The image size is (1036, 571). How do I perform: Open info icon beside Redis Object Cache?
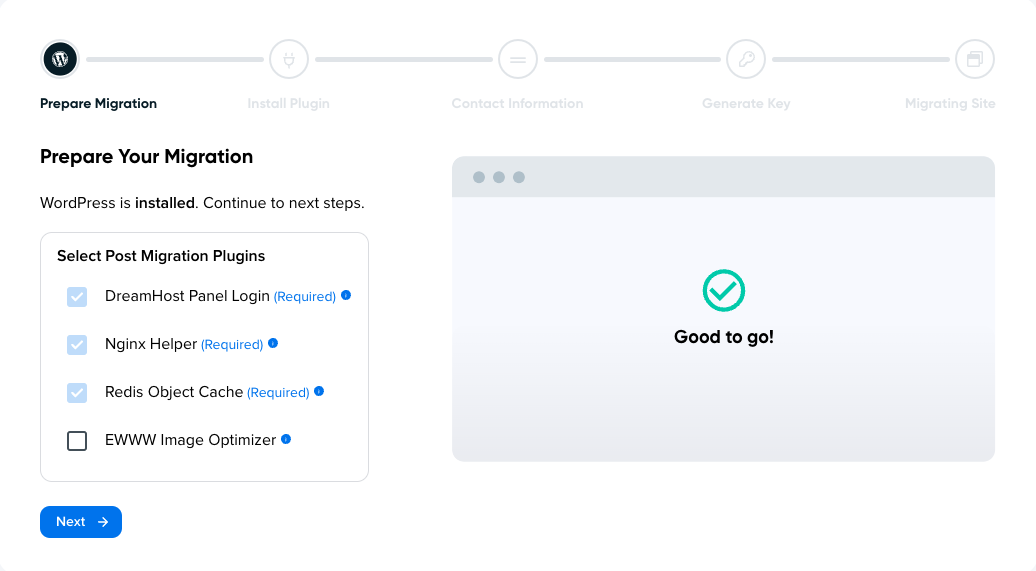319,391
